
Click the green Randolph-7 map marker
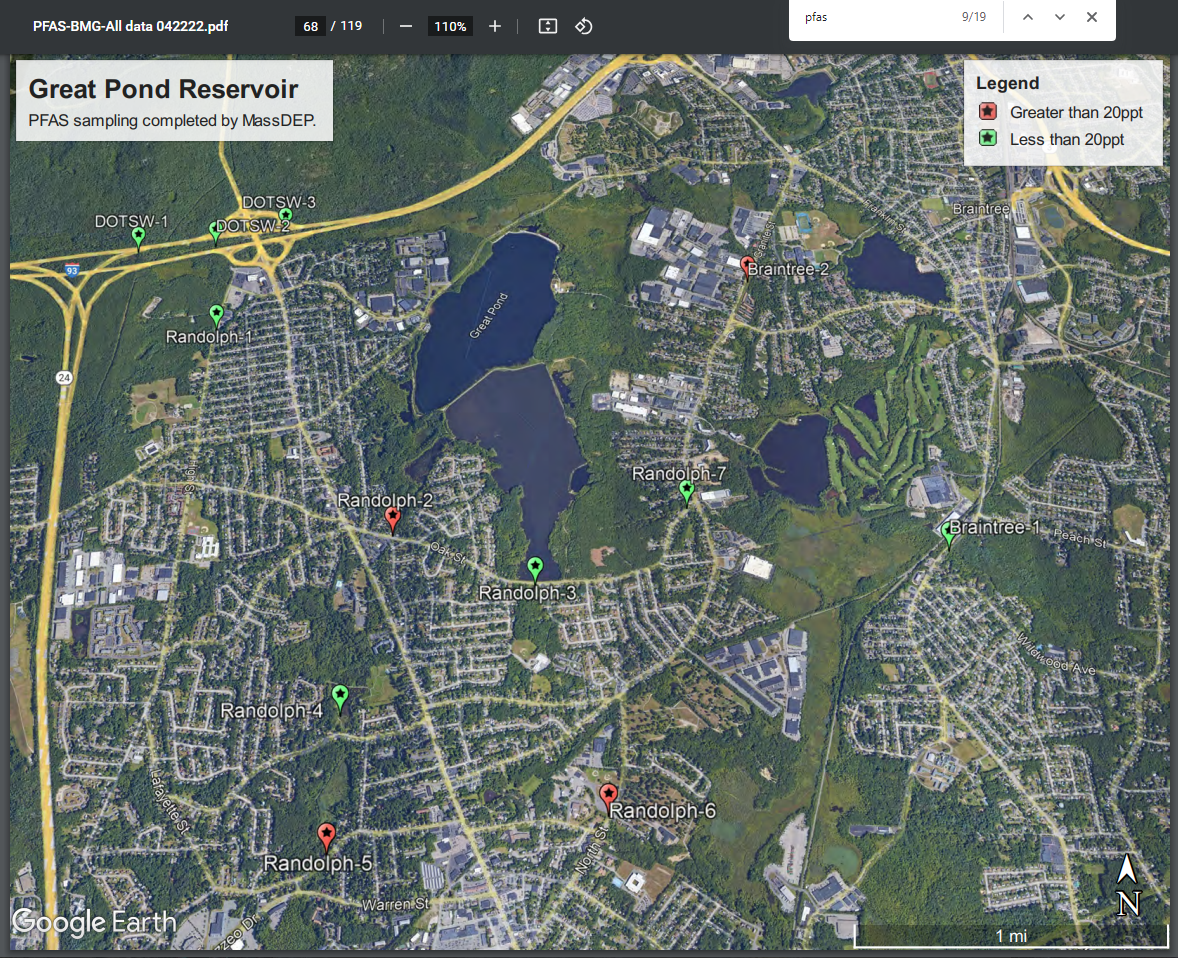click(686, 490)
